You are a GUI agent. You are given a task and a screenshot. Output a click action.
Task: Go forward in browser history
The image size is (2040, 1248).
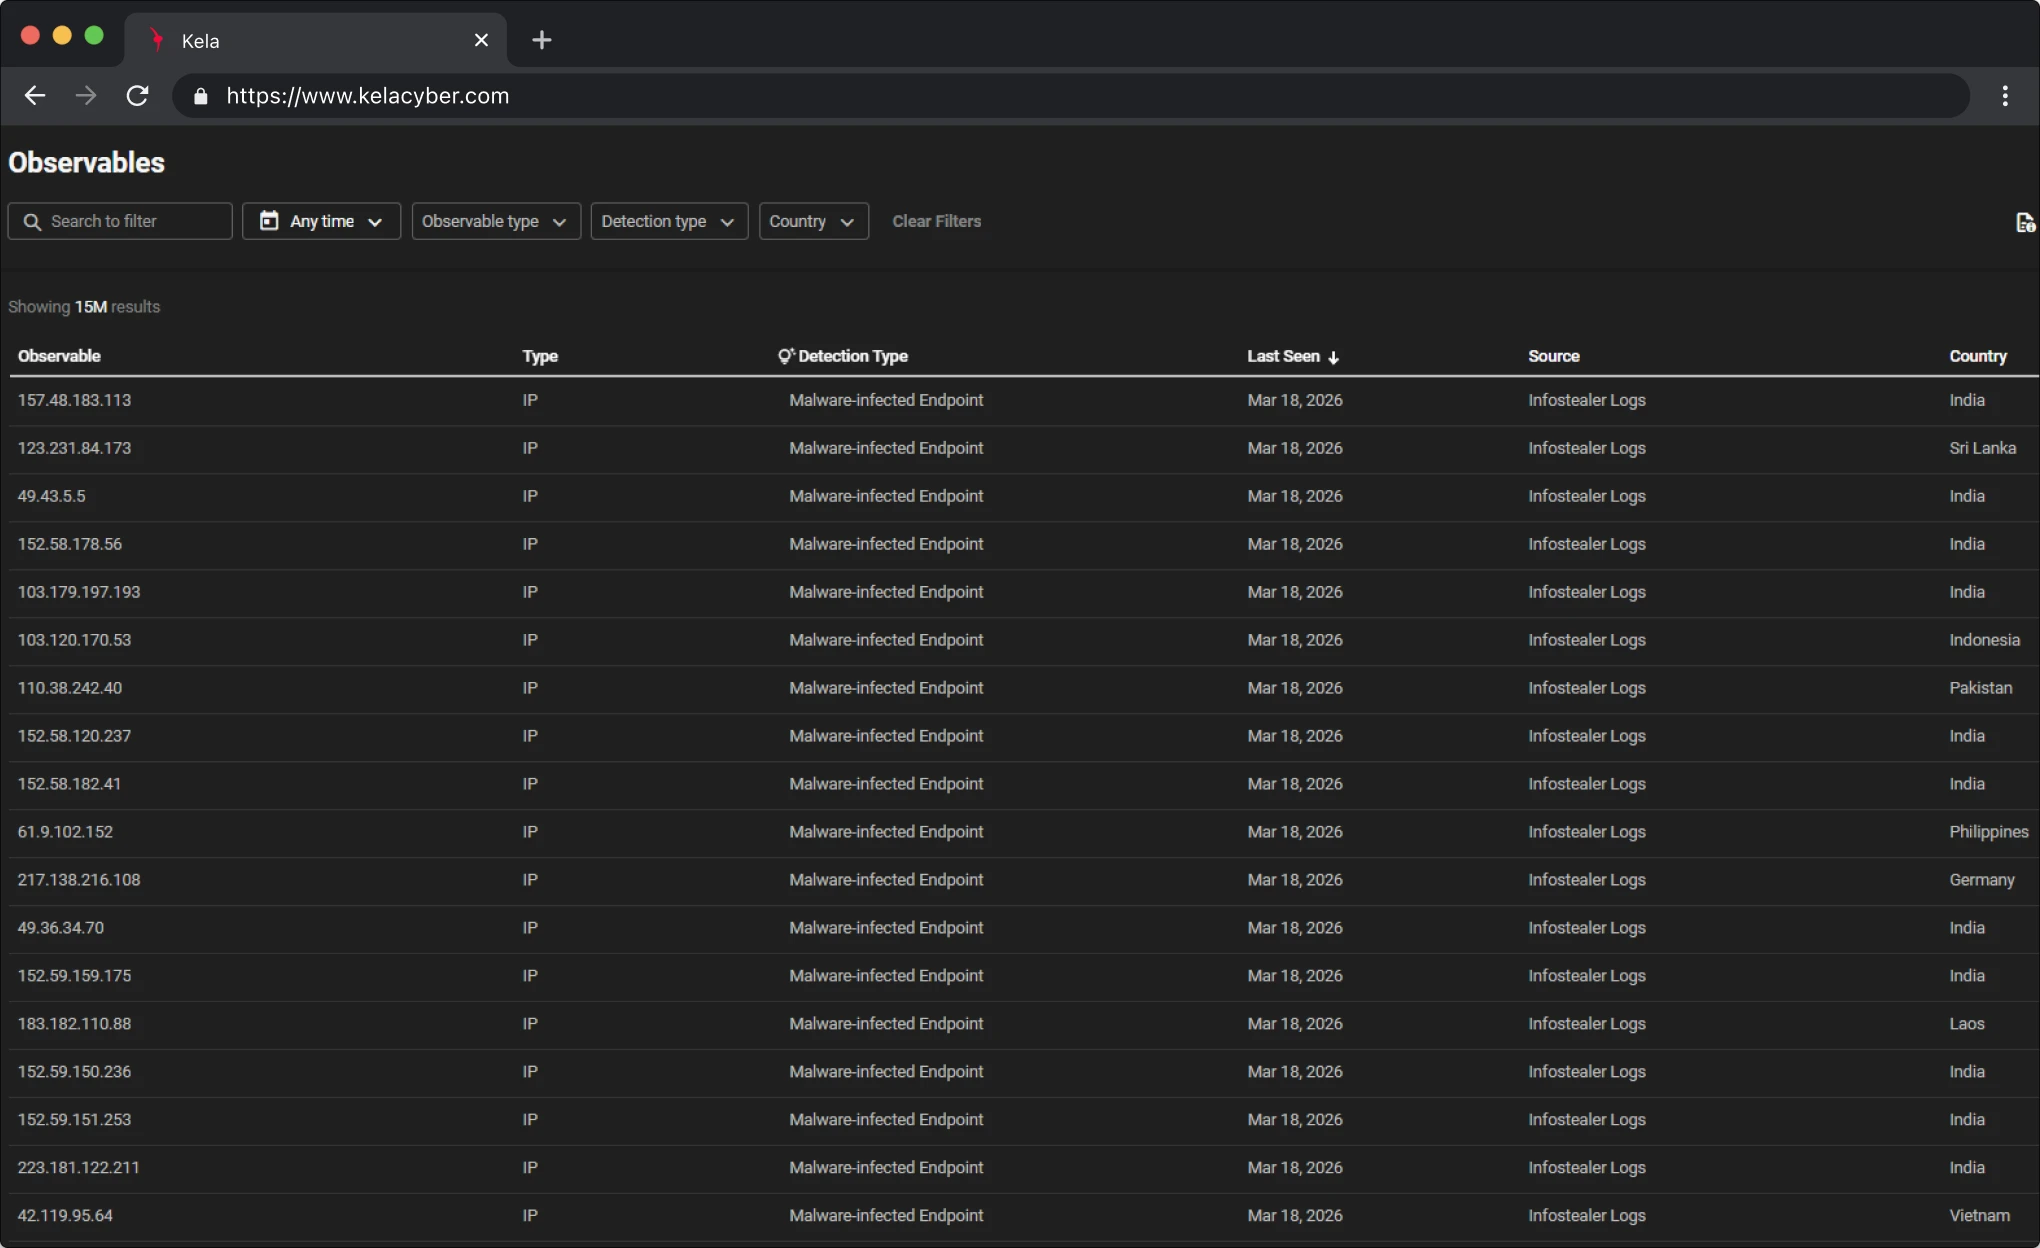tap(86, 96)
